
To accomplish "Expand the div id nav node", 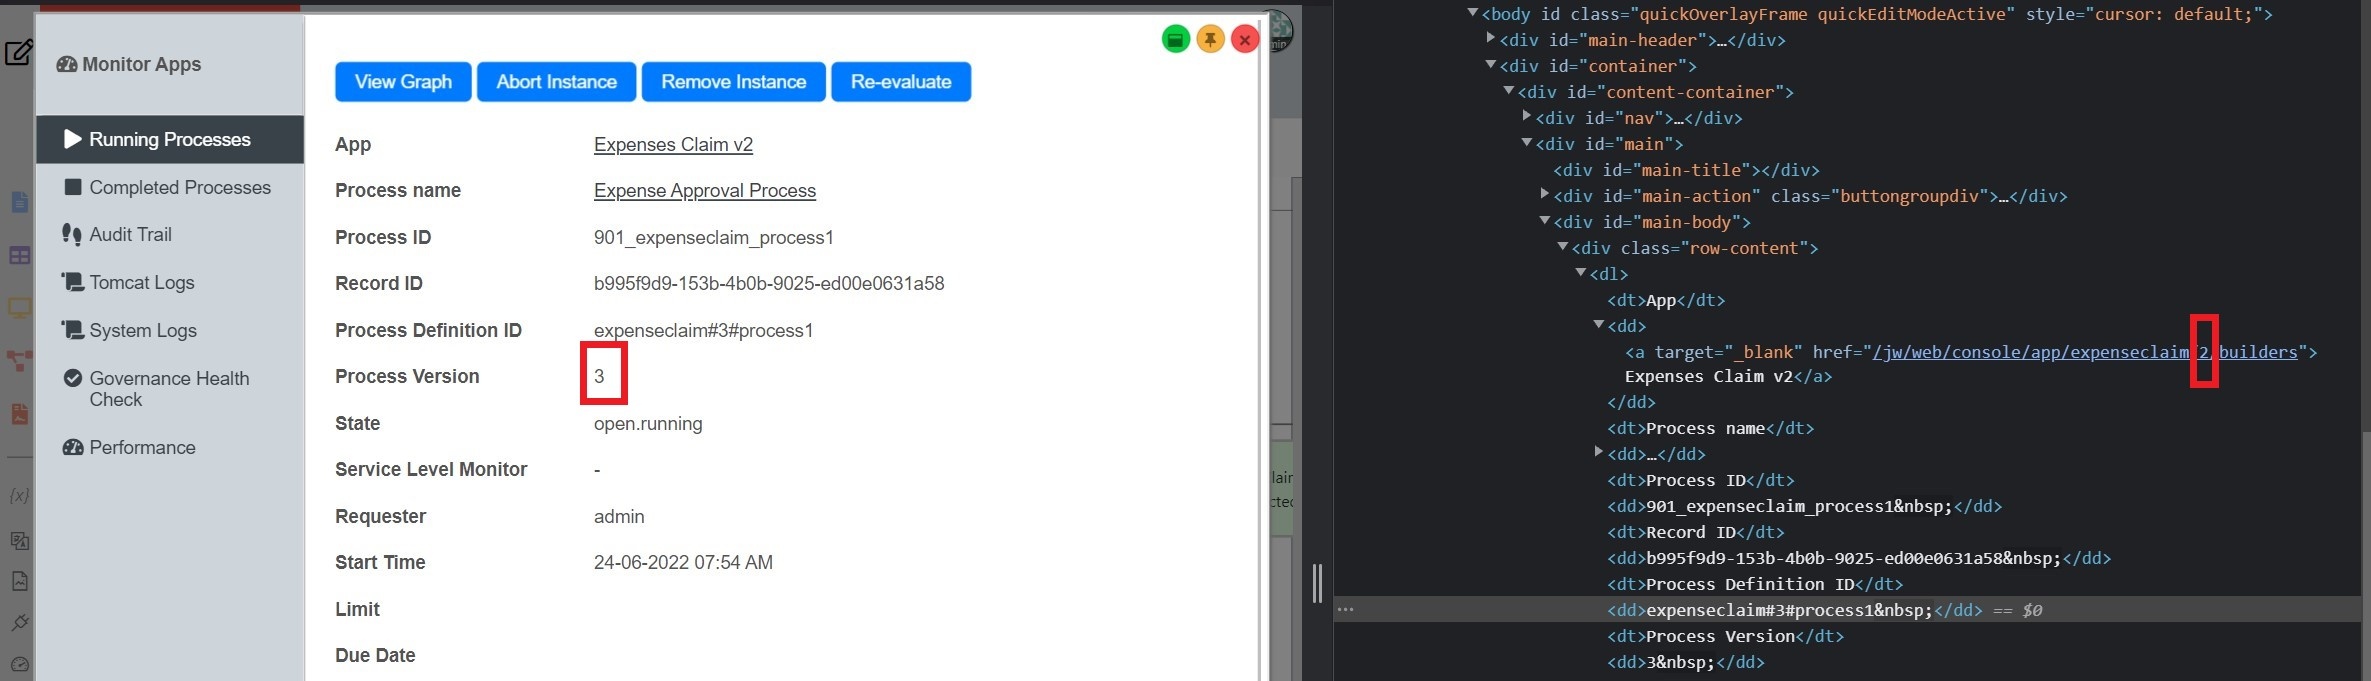I will pos(1526,116).
